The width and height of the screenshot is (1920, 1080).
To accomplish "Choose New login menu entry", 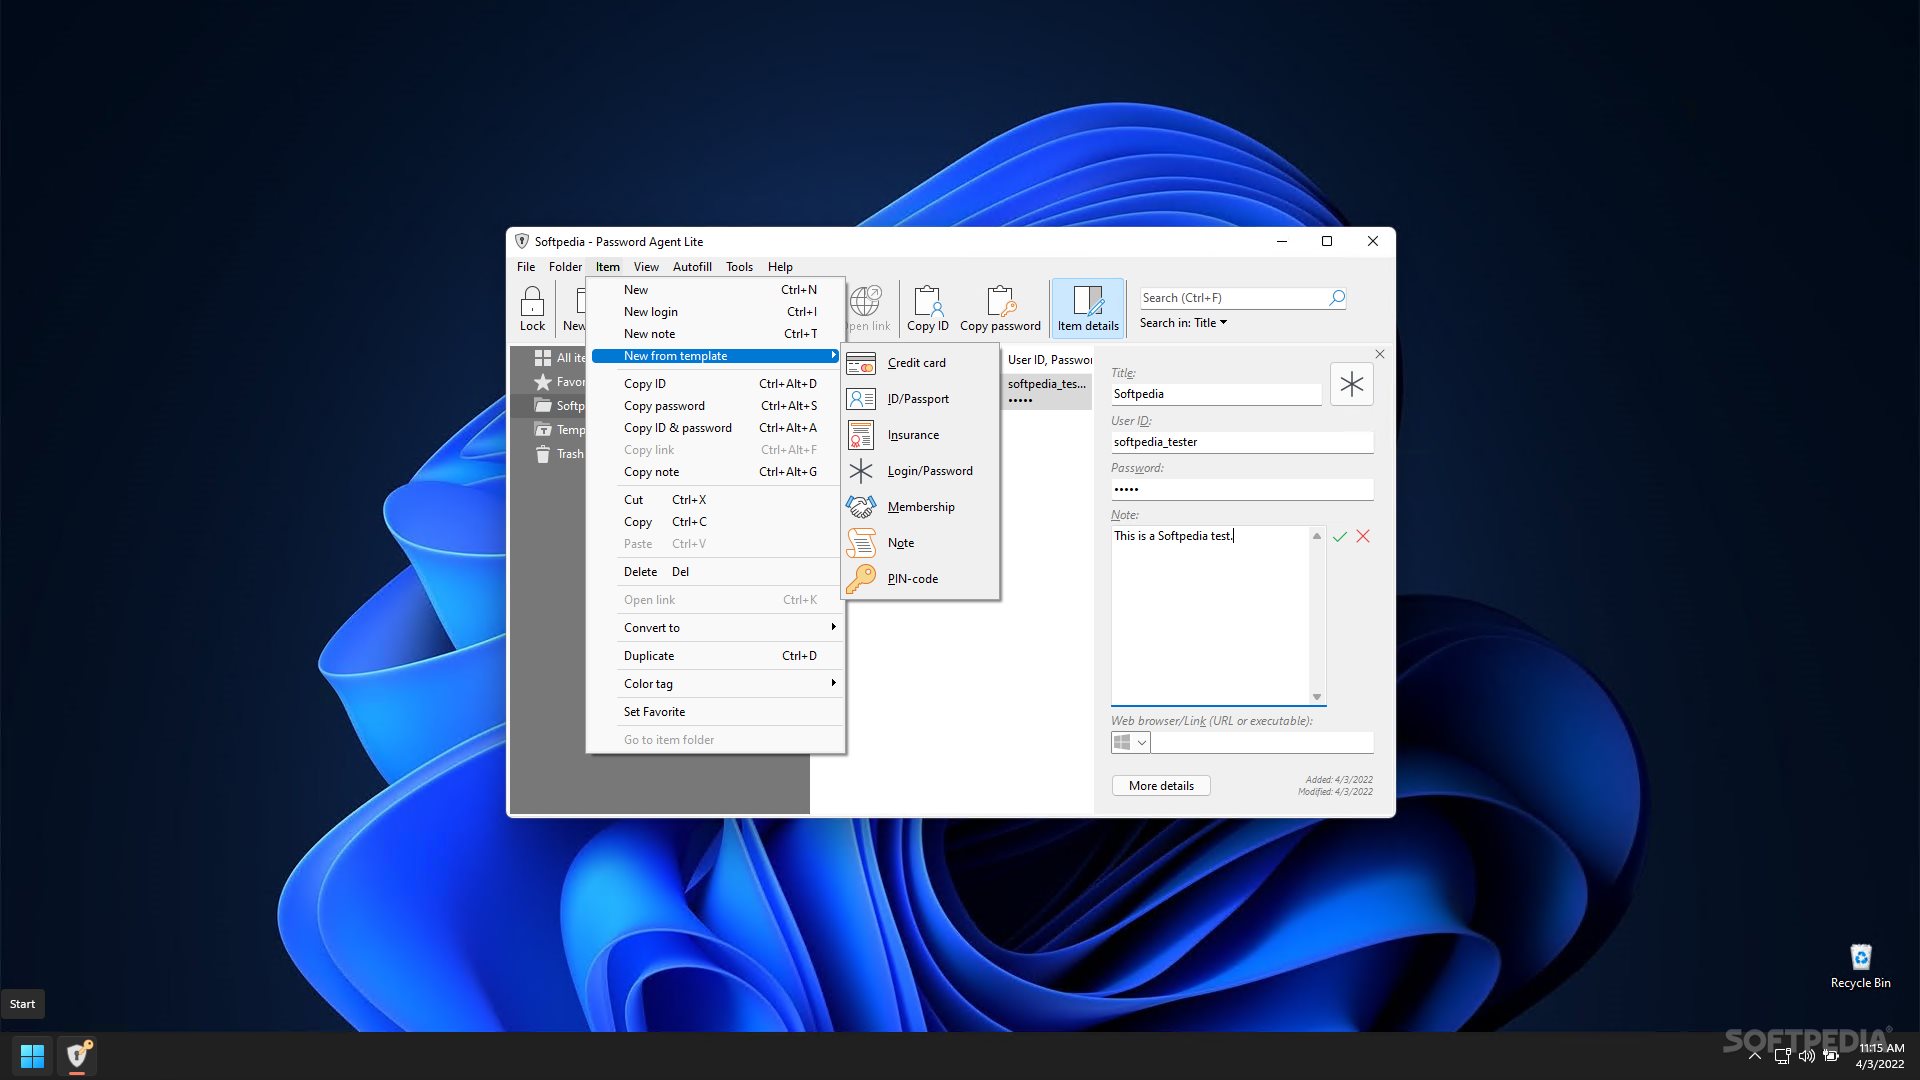I will pos(718,312).
